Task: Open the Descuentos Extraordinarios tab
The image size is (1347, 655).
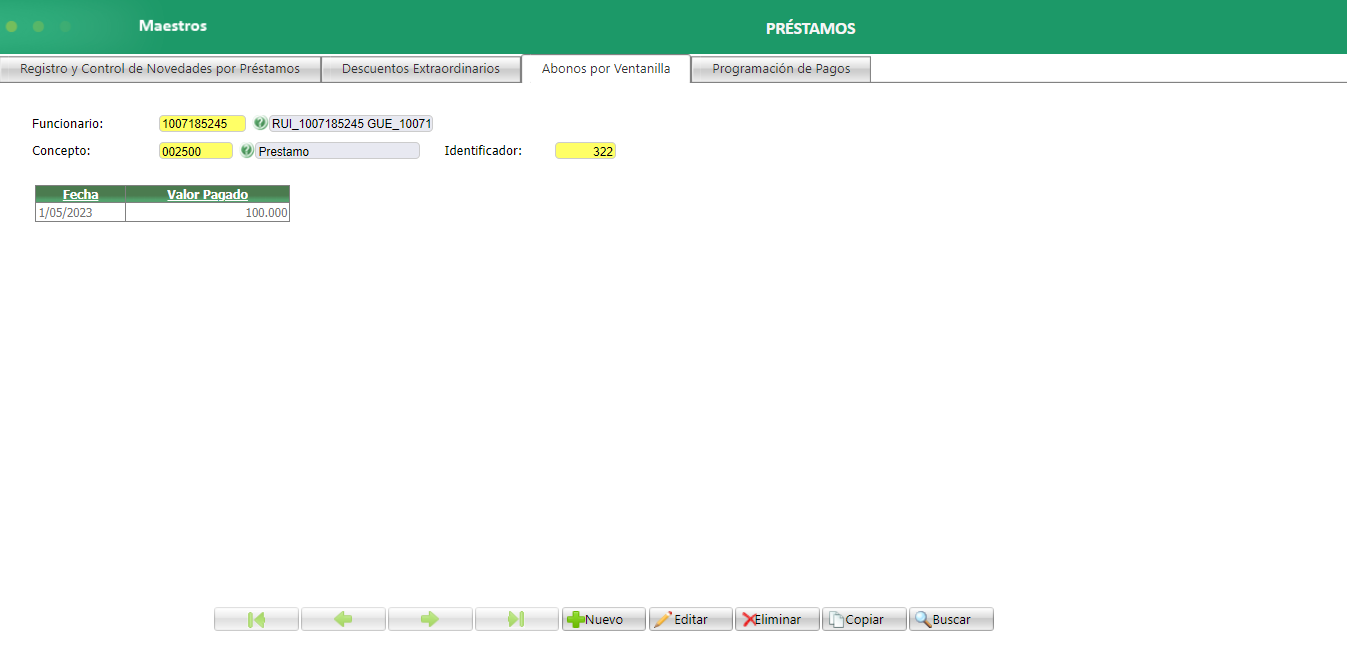Action: coord(421,68)
